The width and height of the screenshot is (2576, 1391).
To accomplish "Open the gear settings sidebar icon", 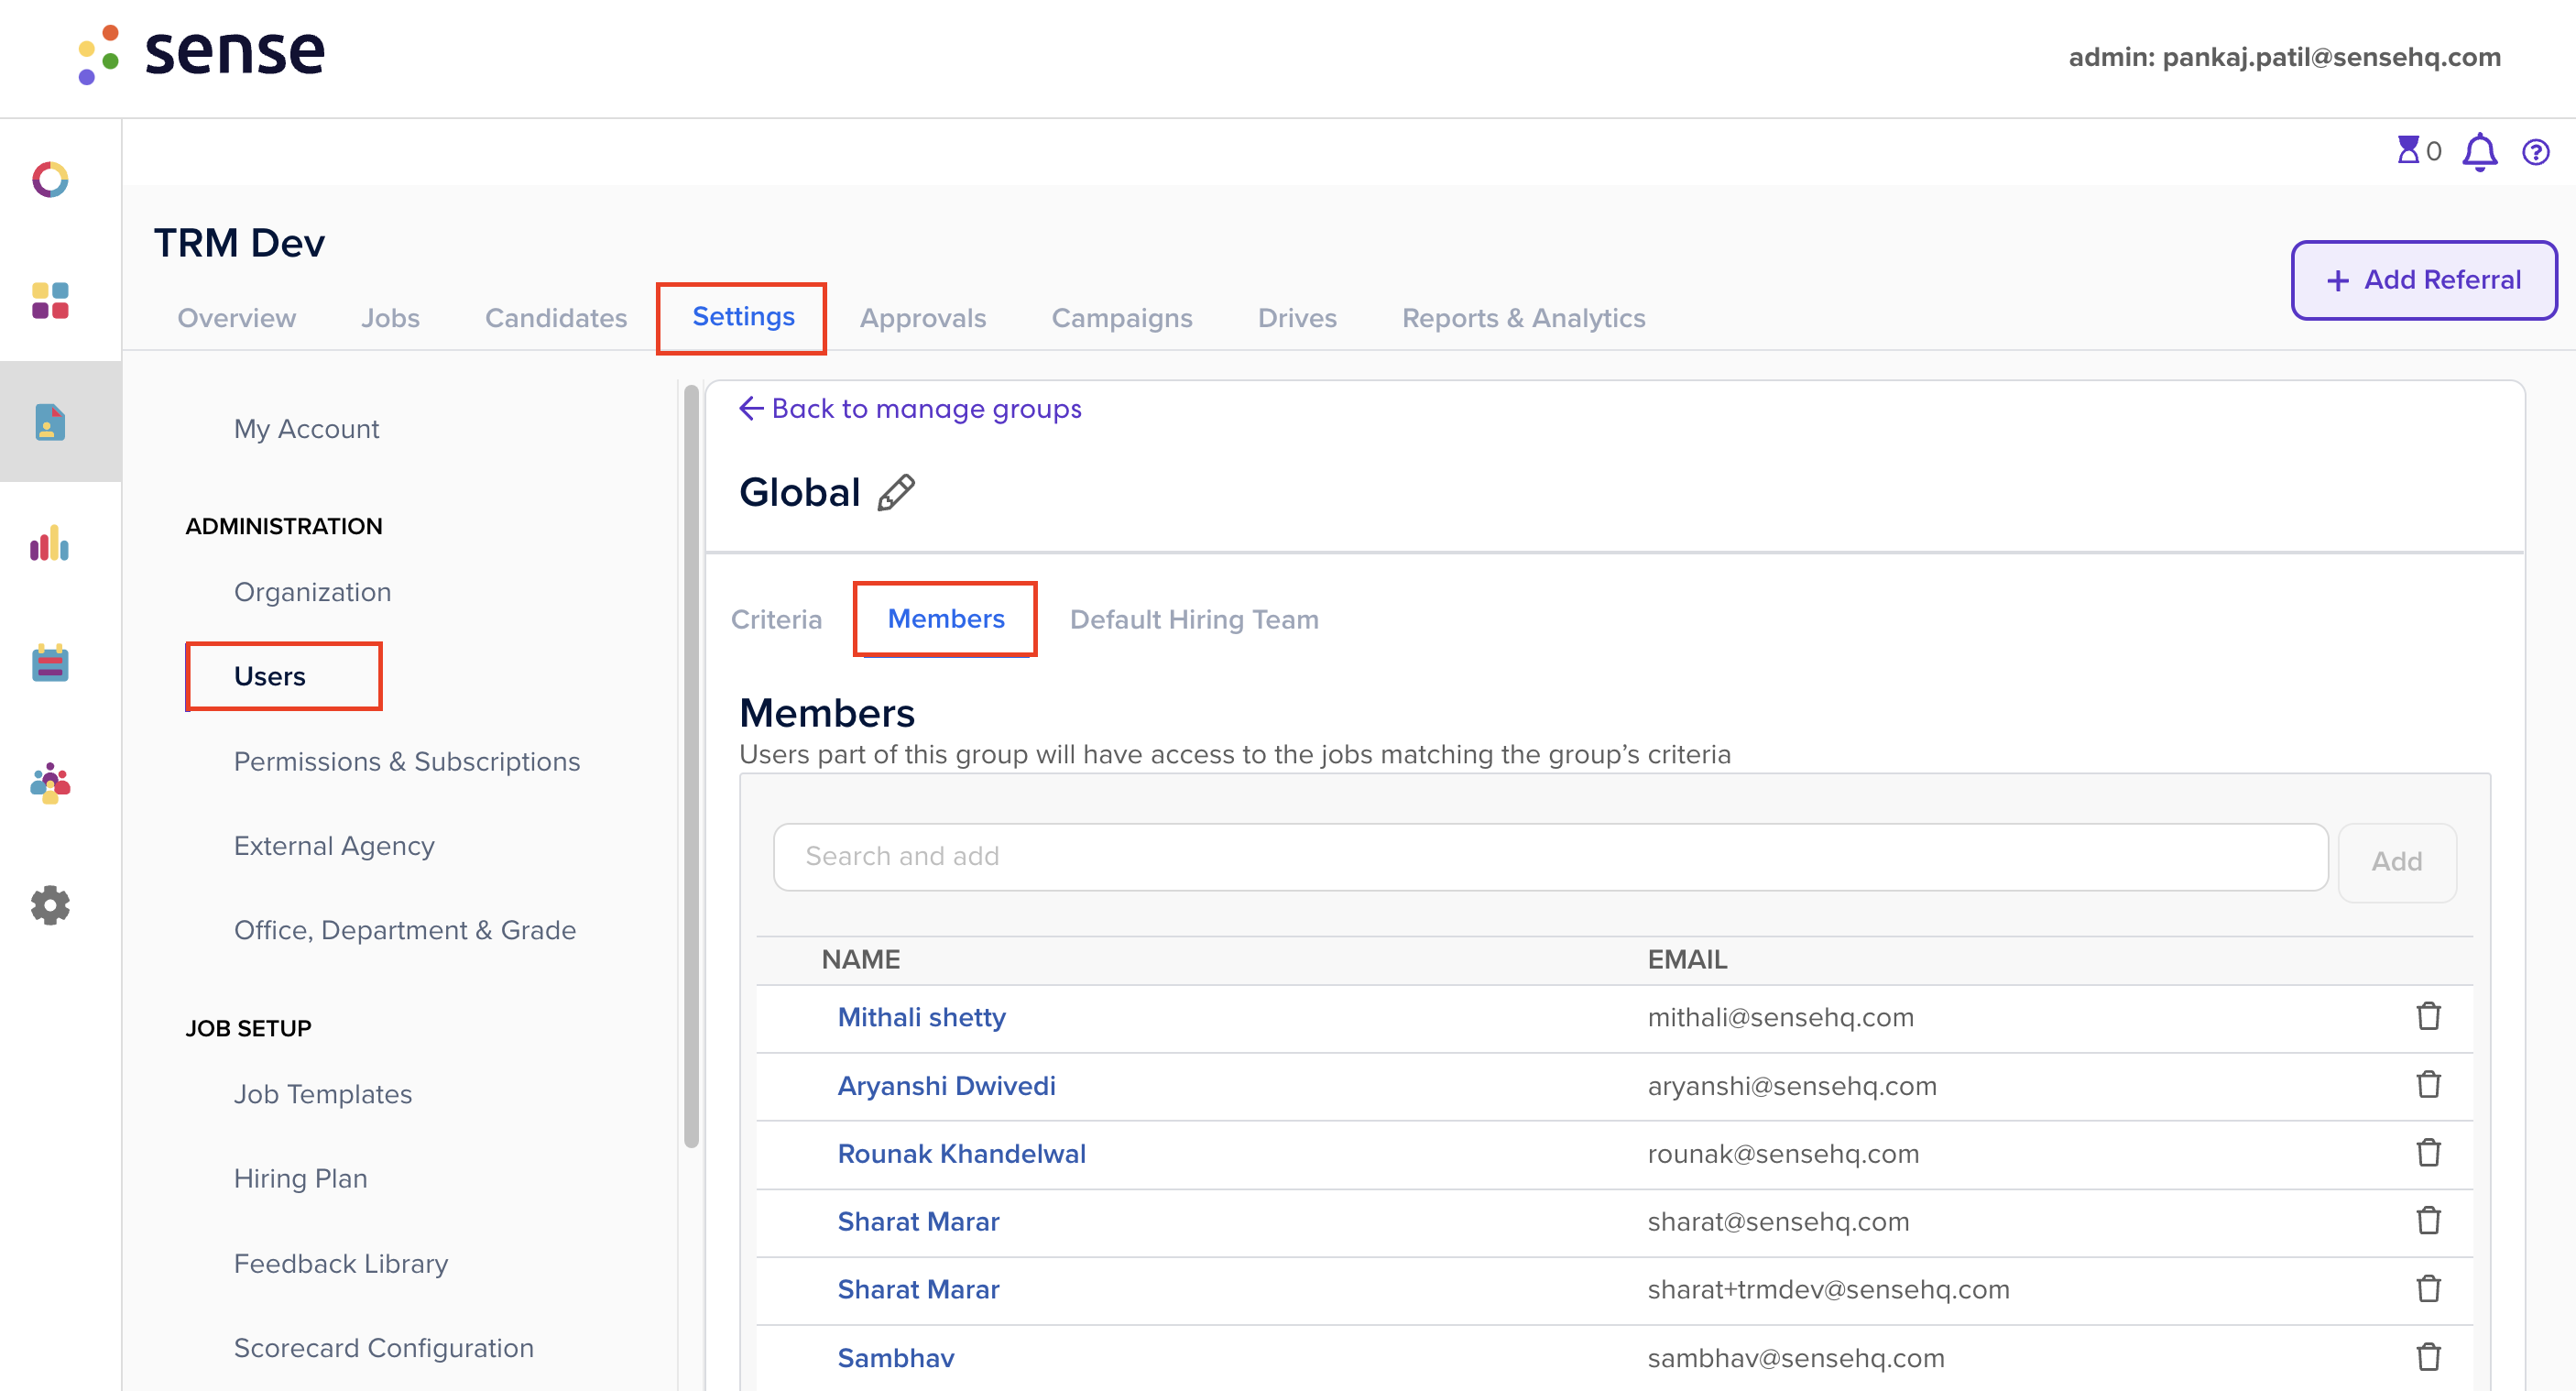I will (x=50, y=905).
